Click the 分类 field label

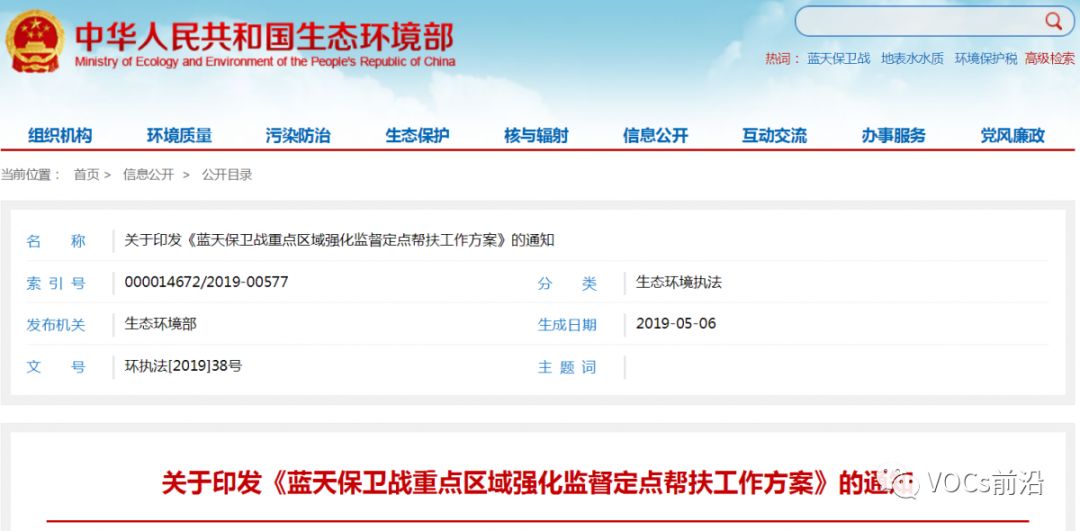point(567,284)
